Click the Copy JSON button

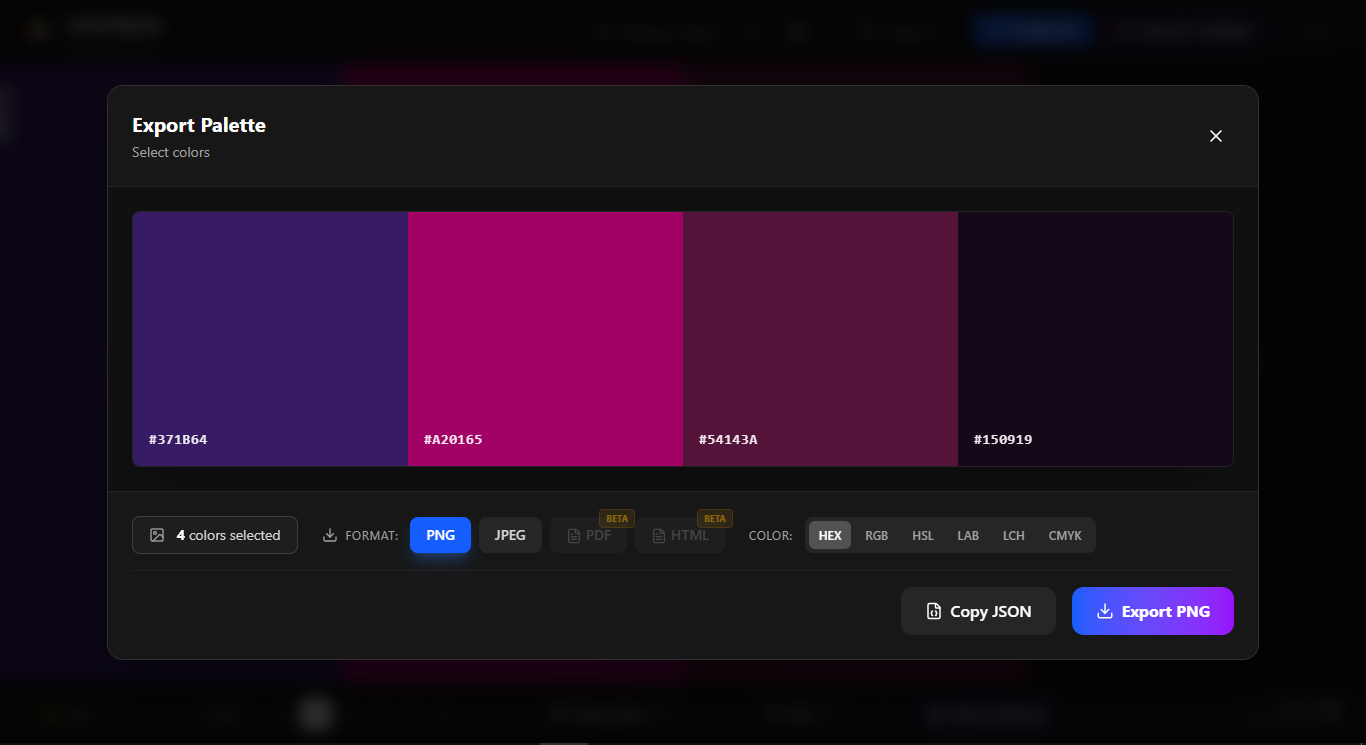coord(978,610)
